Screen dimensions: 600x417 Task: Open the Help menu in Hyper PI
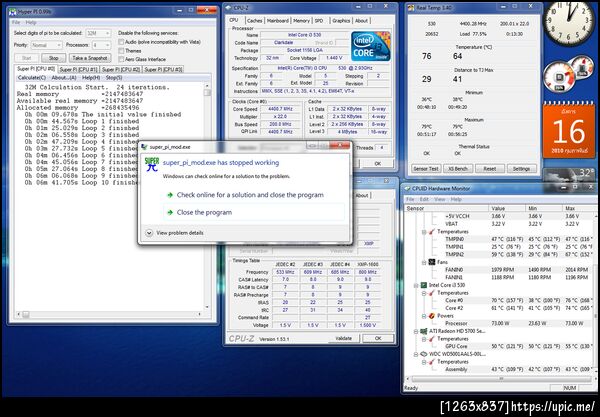[x=31, y=23]
